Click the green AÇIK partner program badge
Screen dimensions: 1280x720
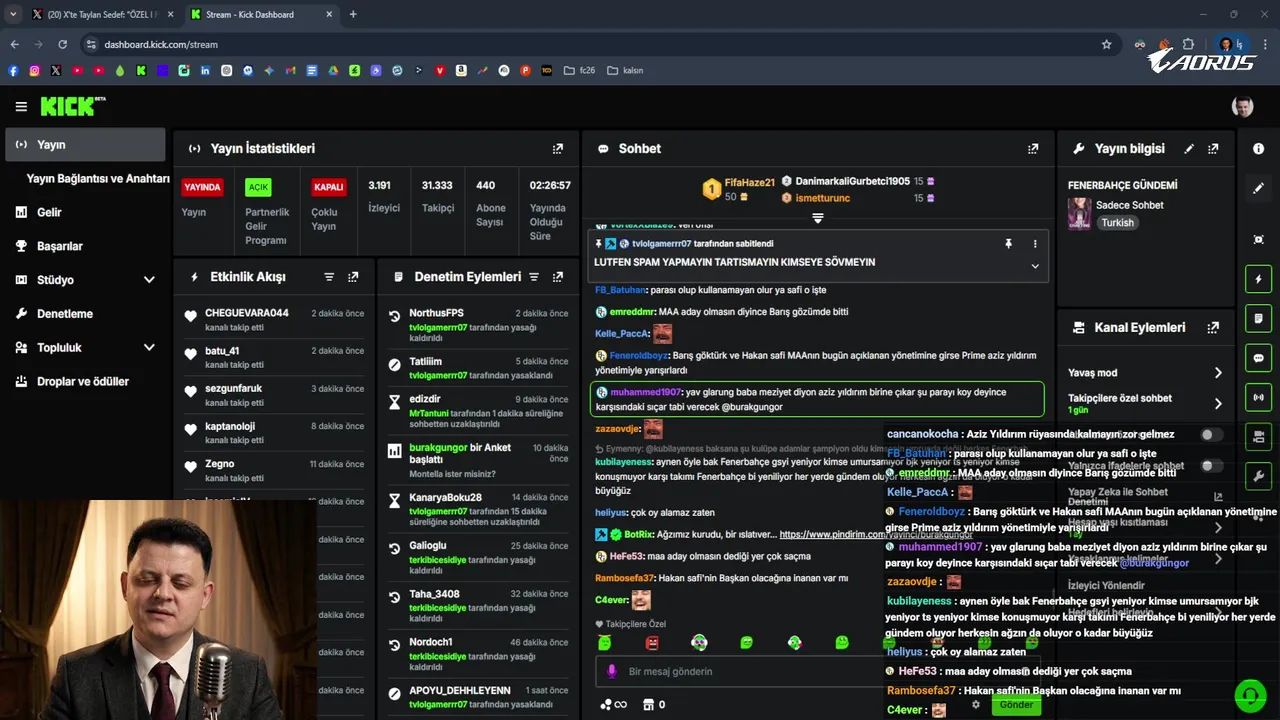click(x=259, y=187)
